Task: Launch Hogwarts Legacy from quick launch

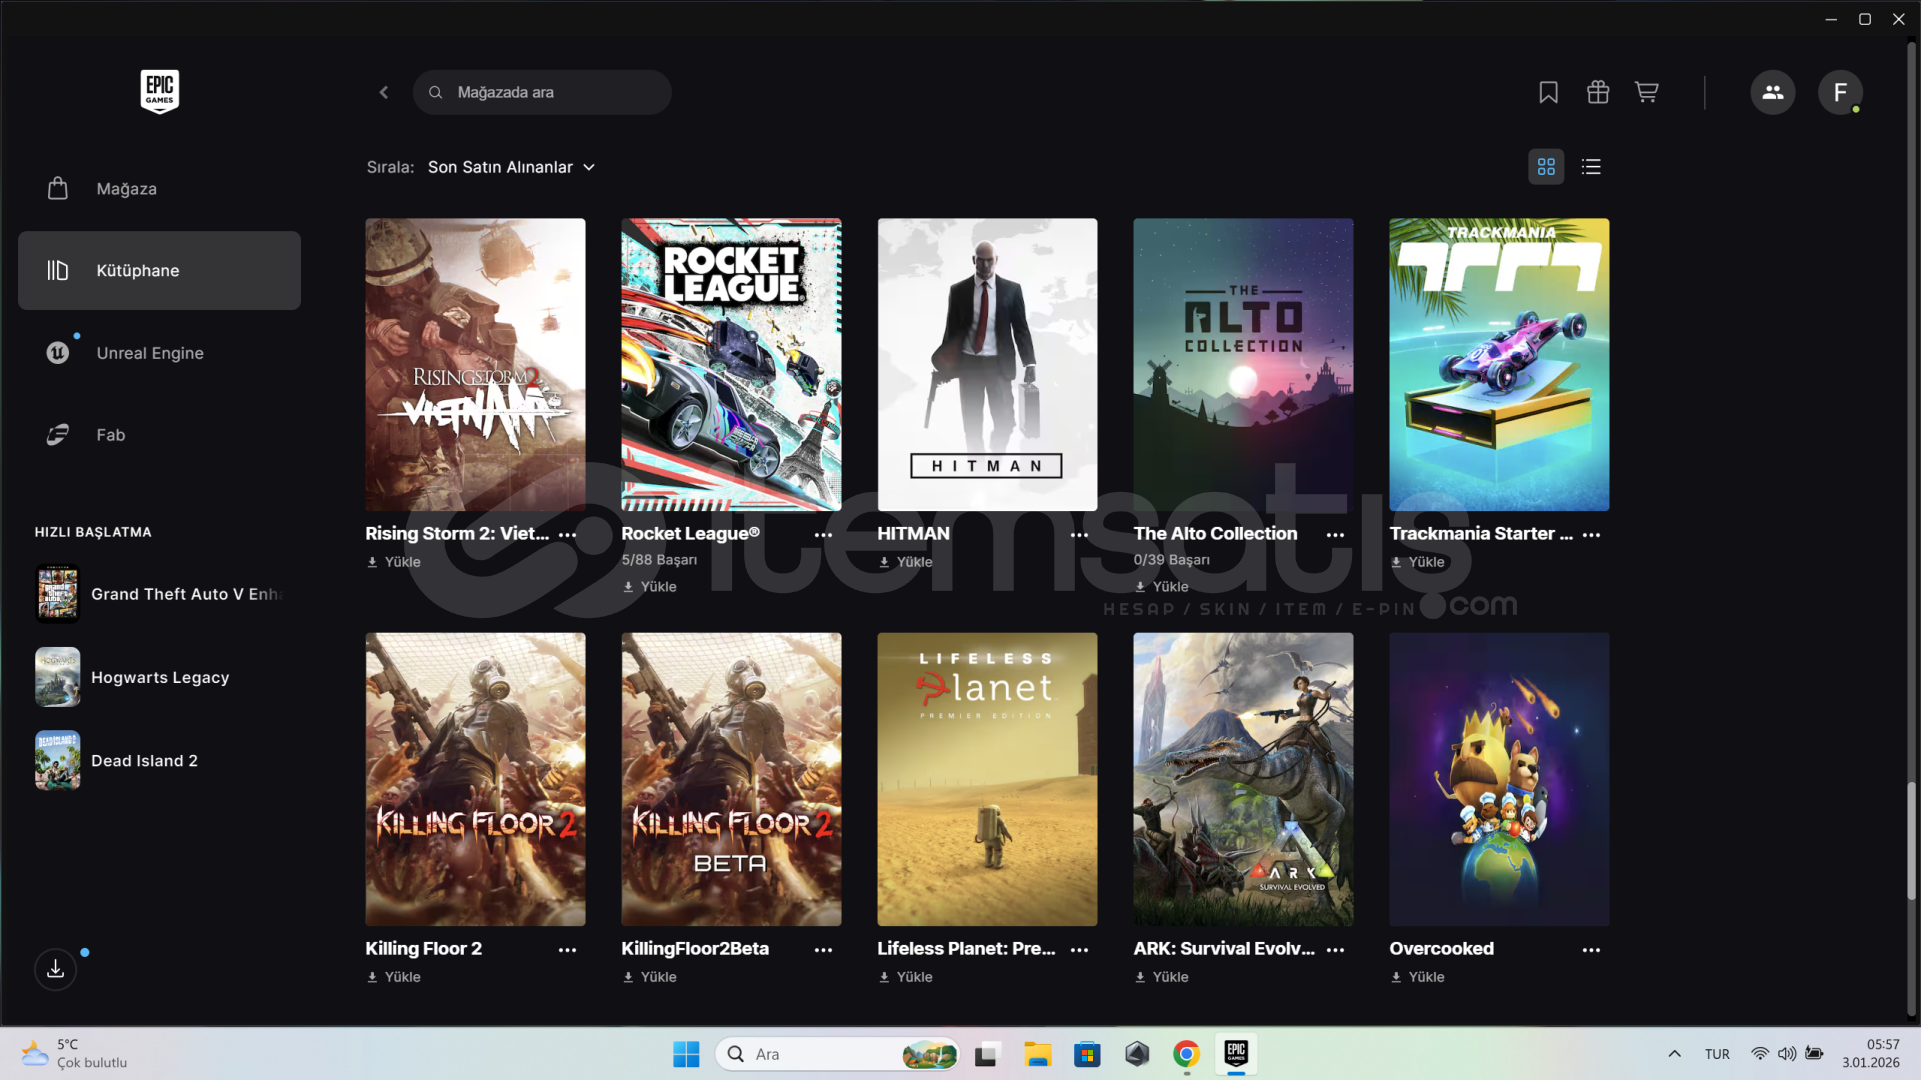Action: 160,677
